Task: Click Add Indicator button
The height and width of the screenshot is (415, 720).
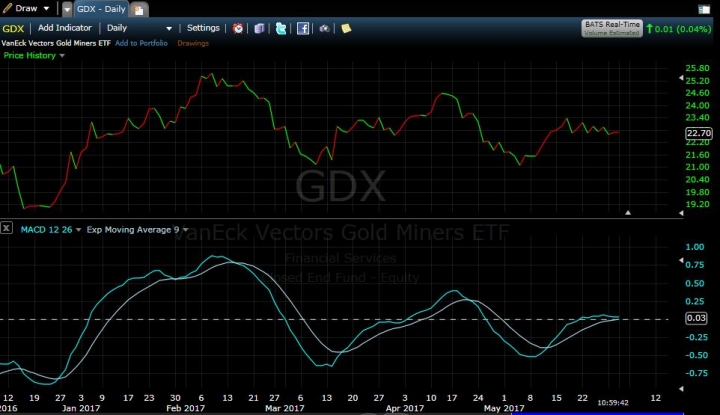Action: (x=65, y=28)
